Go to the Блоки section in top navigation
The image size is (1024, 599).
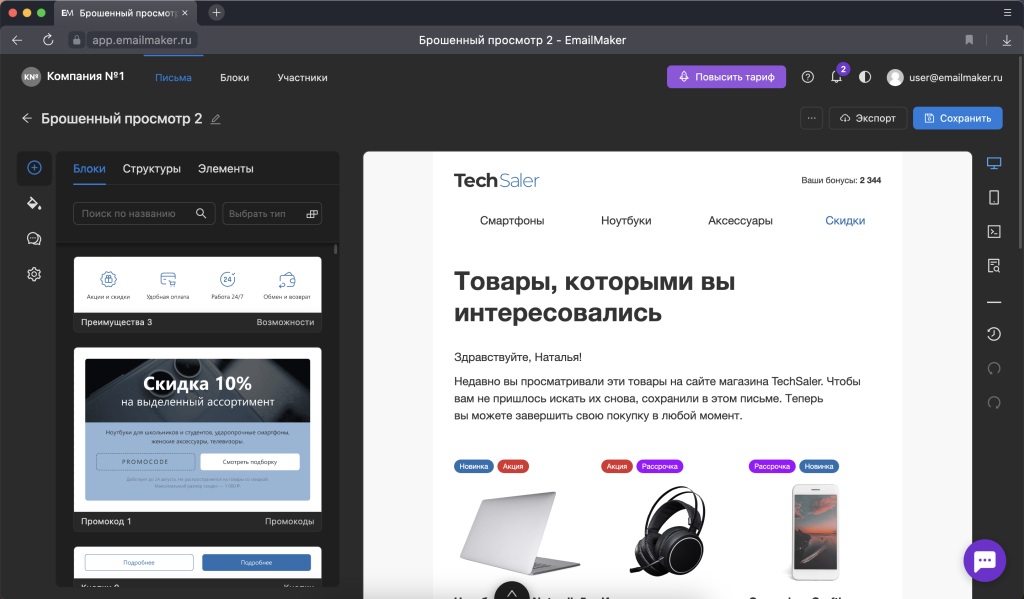(234, 77)
